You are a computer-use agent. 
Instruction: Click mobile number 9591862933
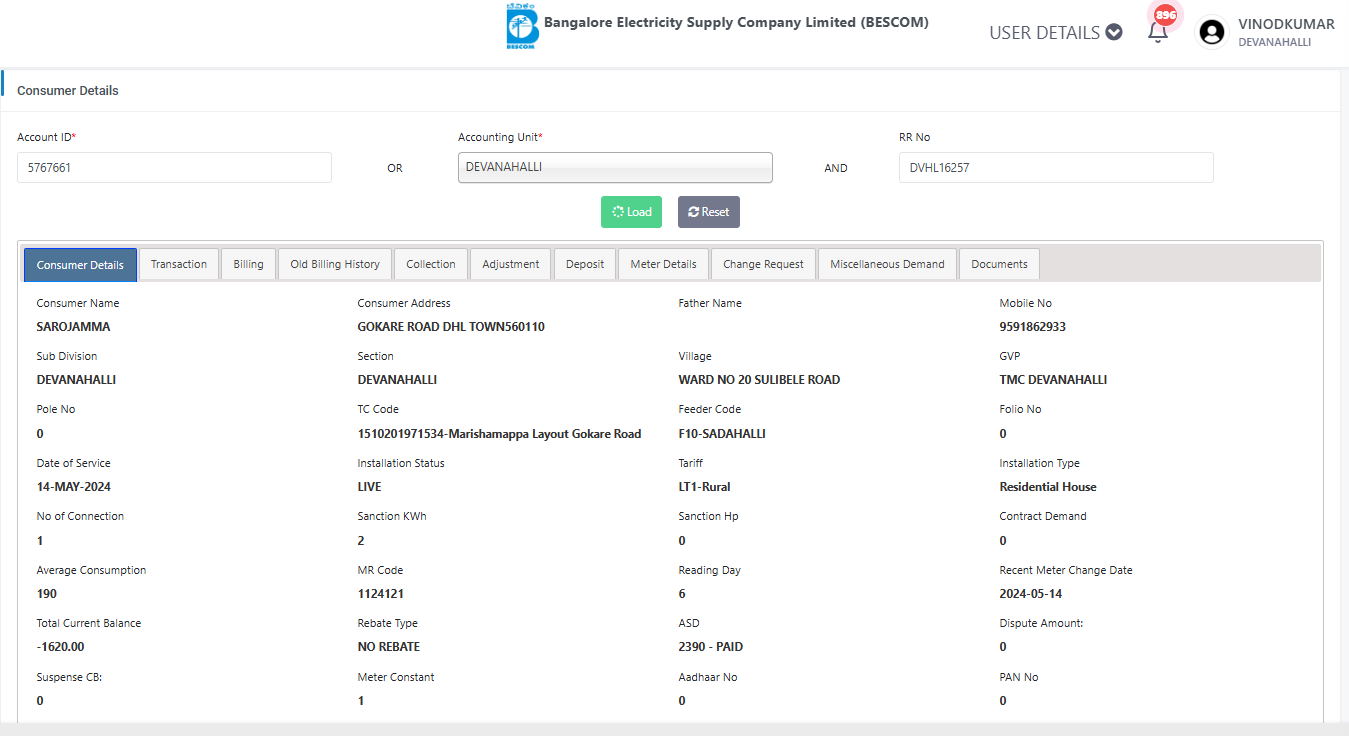coord(1033,327)
